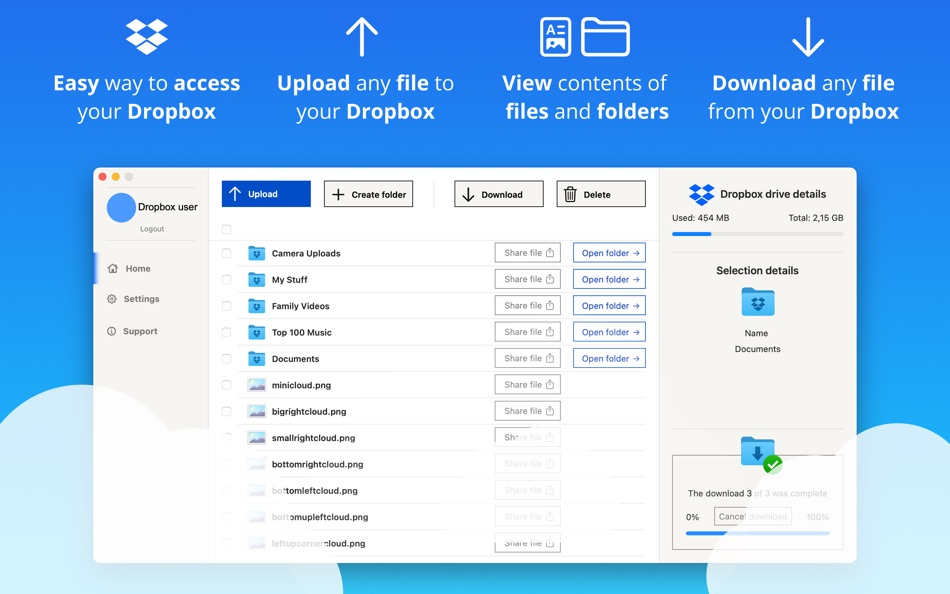Click the Support info icon
Screen dimensions: 950x594
tap(111, 332)
